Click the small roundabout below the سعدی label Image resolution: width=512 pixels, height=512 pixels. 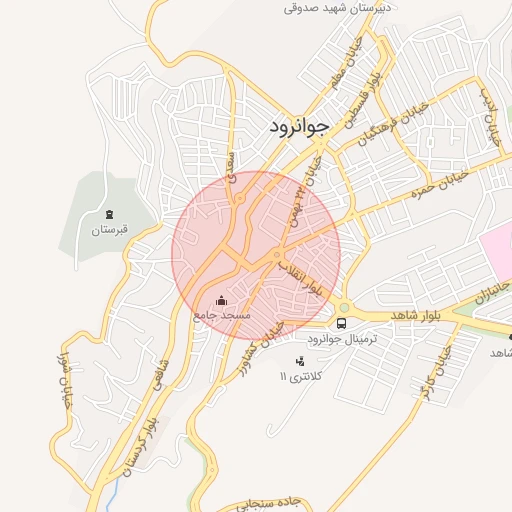240,199
